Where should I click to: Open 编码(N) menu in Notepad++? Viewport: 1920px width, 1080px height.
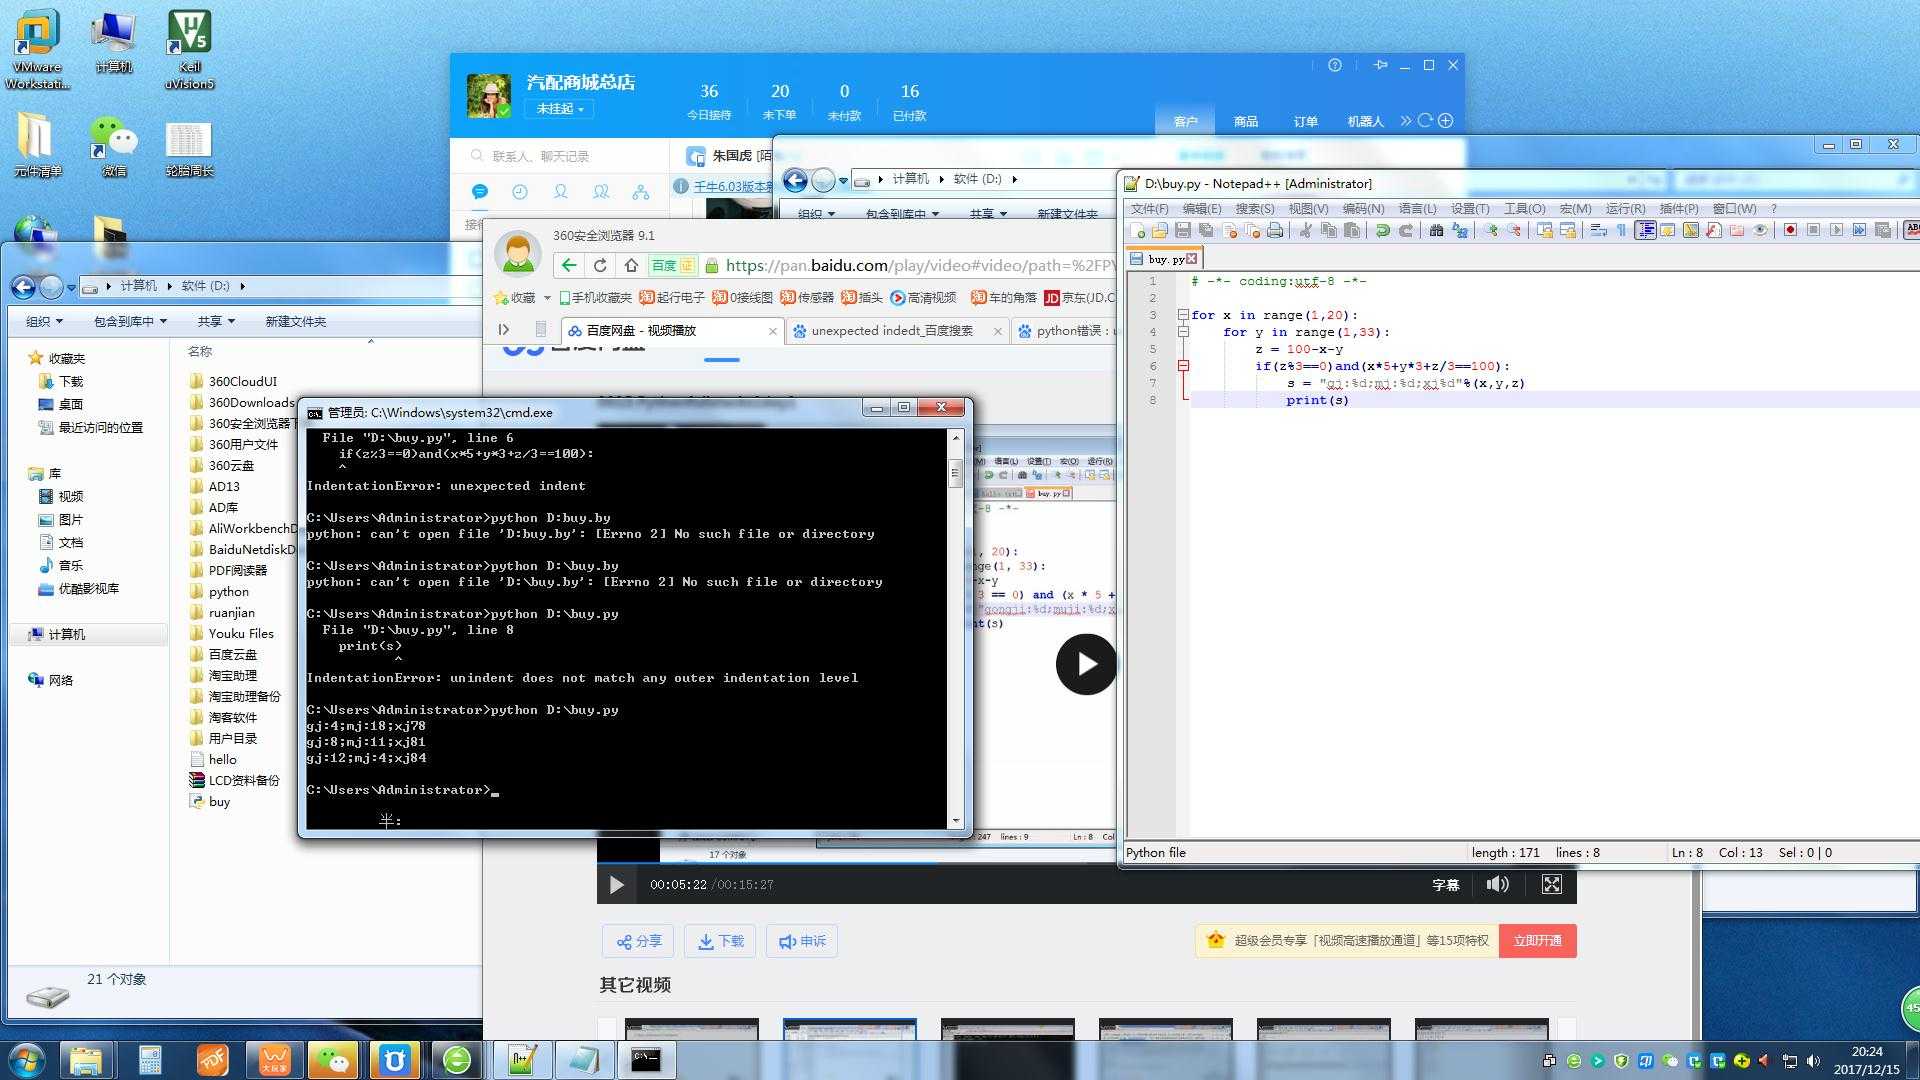click(1363, 208)
